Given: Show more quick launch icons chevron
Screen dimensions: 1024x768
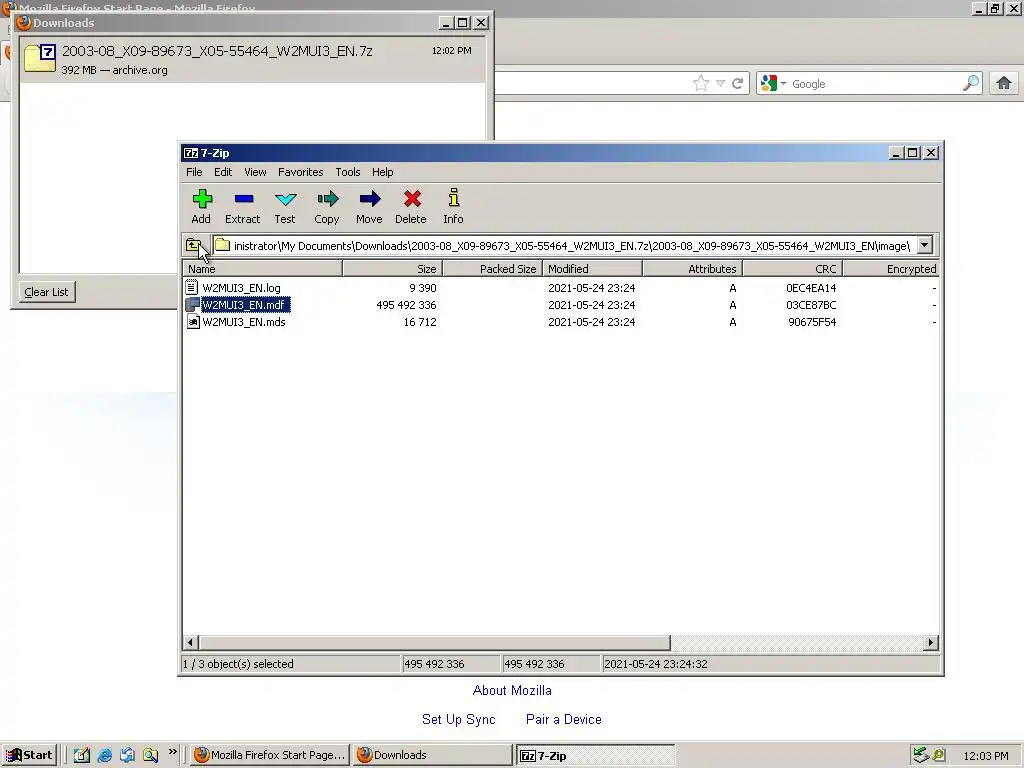Looking at the screenshot, I should 172,752.
